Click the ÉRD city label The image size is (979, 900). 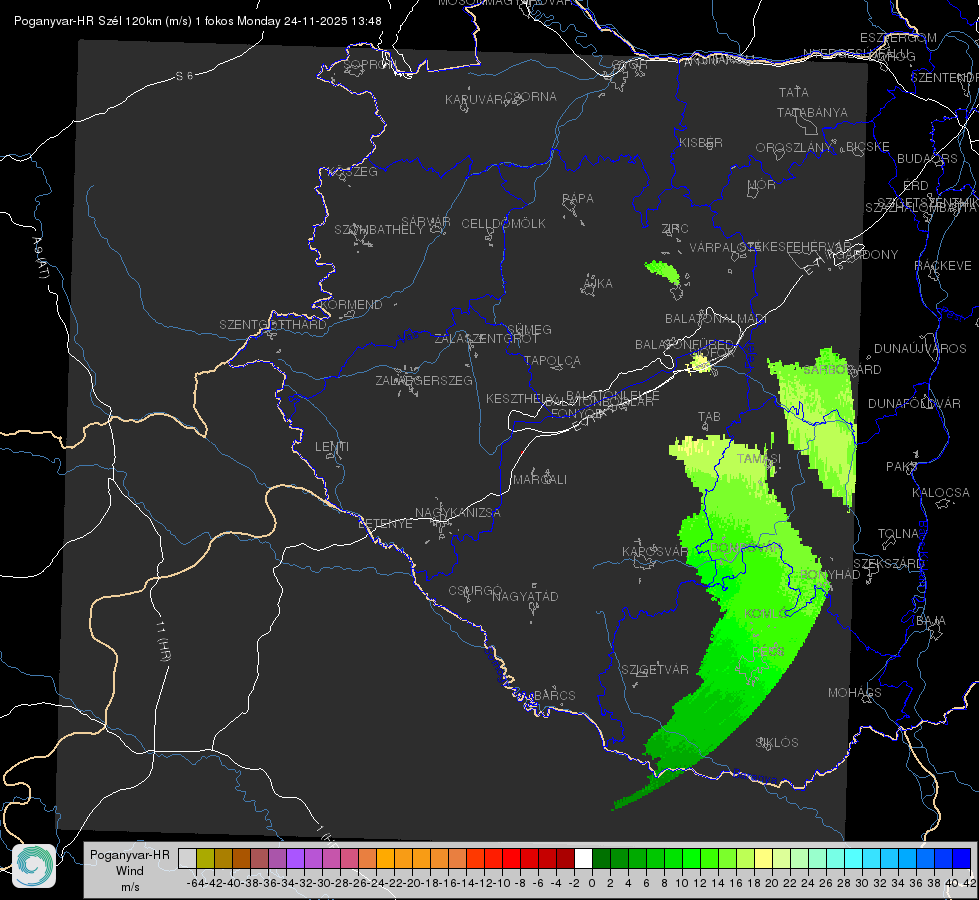[x=916, y=186]
